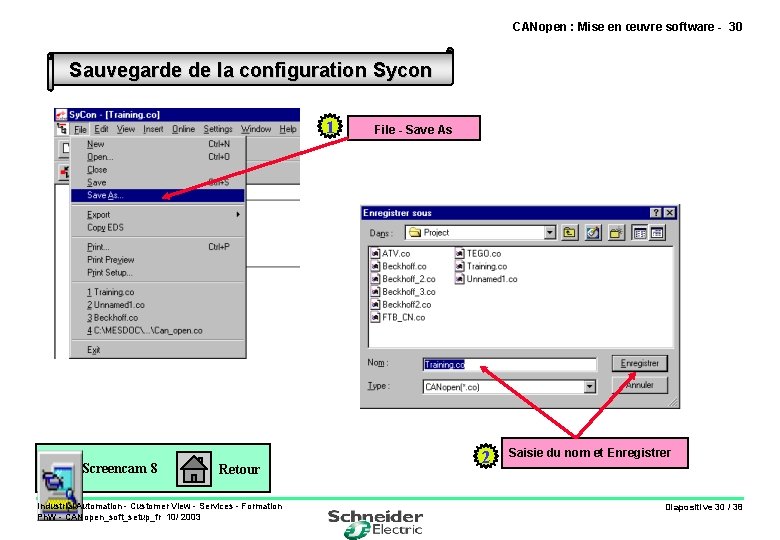Choose Open... from the File menu
780x540 pixels.
[x=158, y=157]
